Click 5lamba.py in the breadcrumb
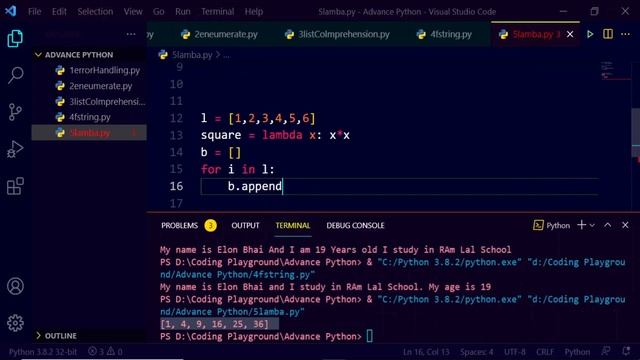Screen dimensions: 640x360 [x=192, y=55]
